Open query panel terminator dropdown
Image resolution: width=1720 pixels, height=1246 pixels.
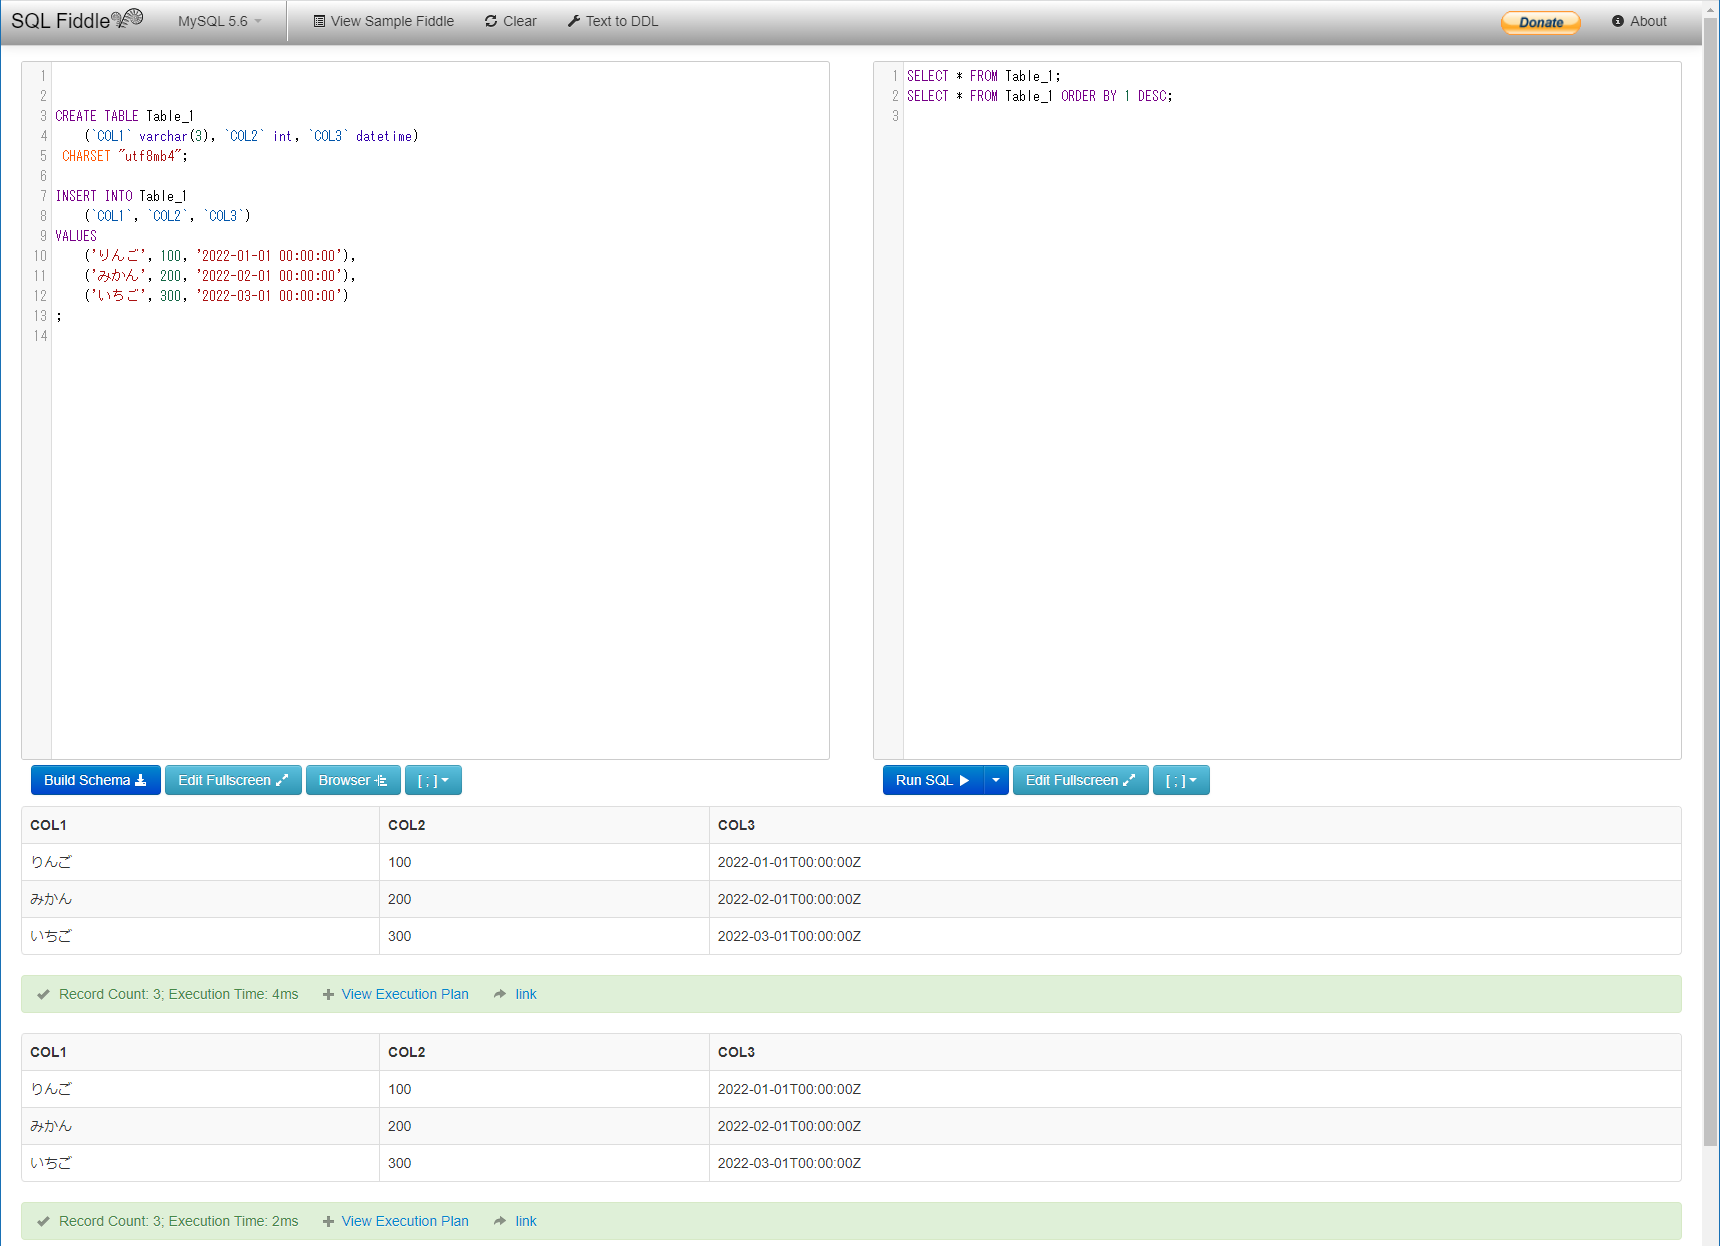[1181, 780]
